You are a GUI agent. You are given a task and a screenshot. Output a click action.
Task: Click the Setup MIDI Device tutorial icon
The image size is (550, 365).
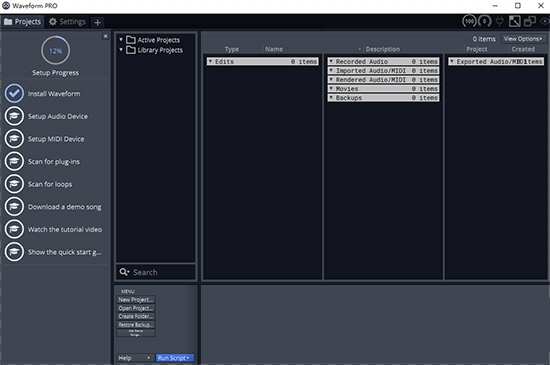pos(14,139)
